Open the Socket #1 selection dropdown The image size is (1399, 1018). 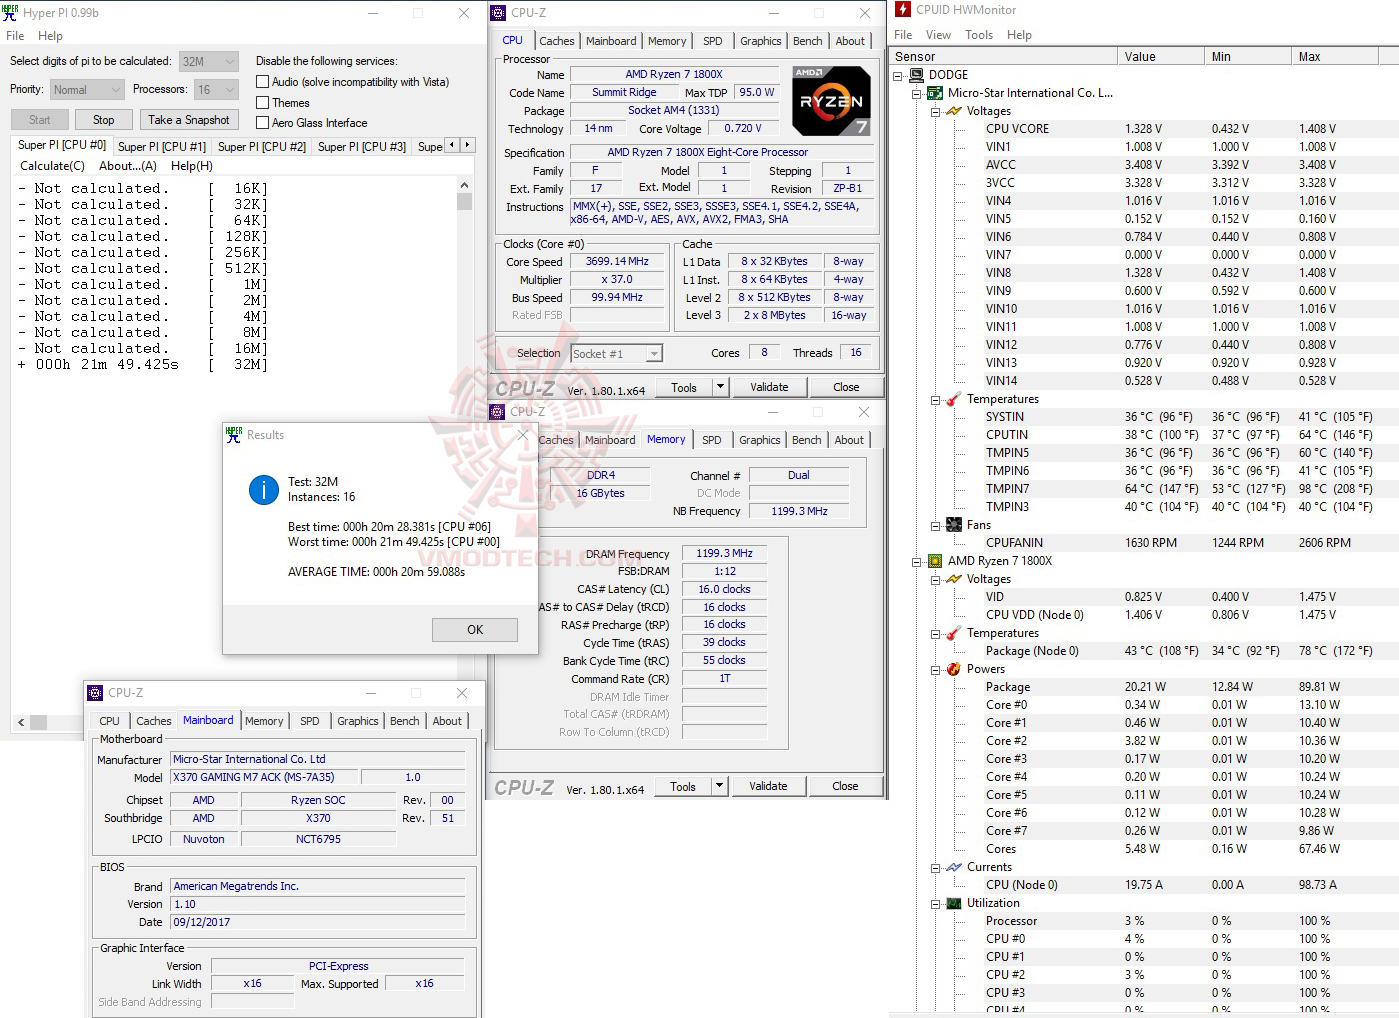click(616, 354)
